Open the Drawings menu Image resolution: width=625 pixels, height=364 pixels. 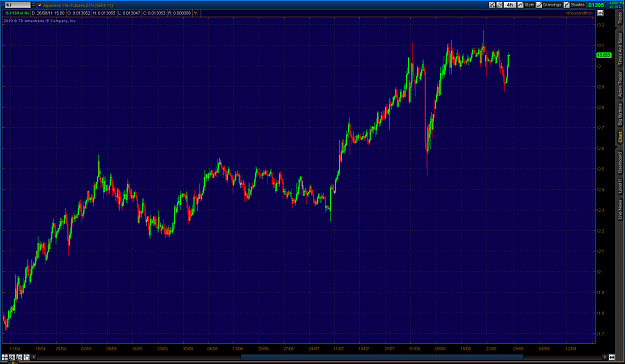(x=548, y=5)
